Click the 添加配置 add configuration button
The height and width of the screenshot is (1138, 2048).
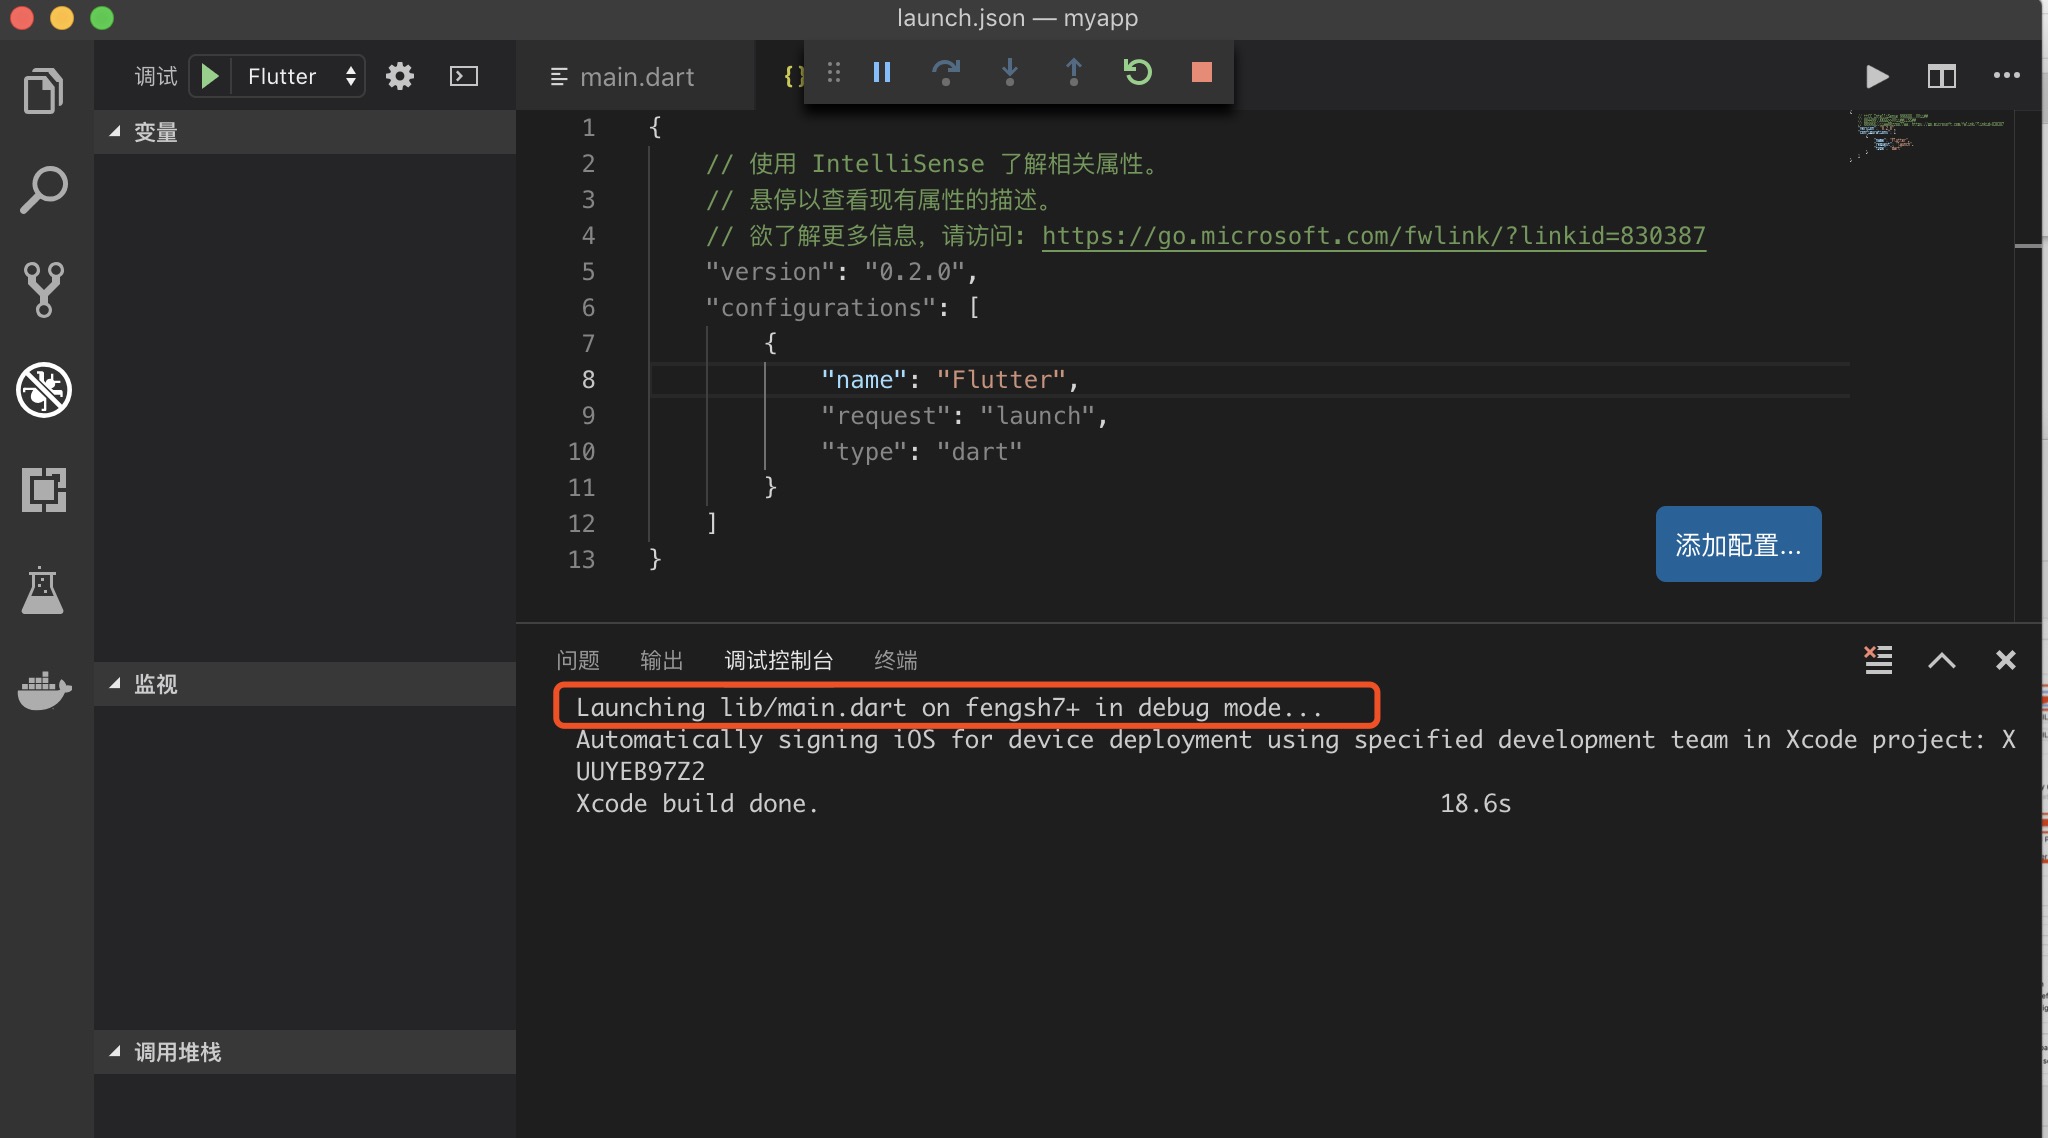click(x=1738, y=544)
